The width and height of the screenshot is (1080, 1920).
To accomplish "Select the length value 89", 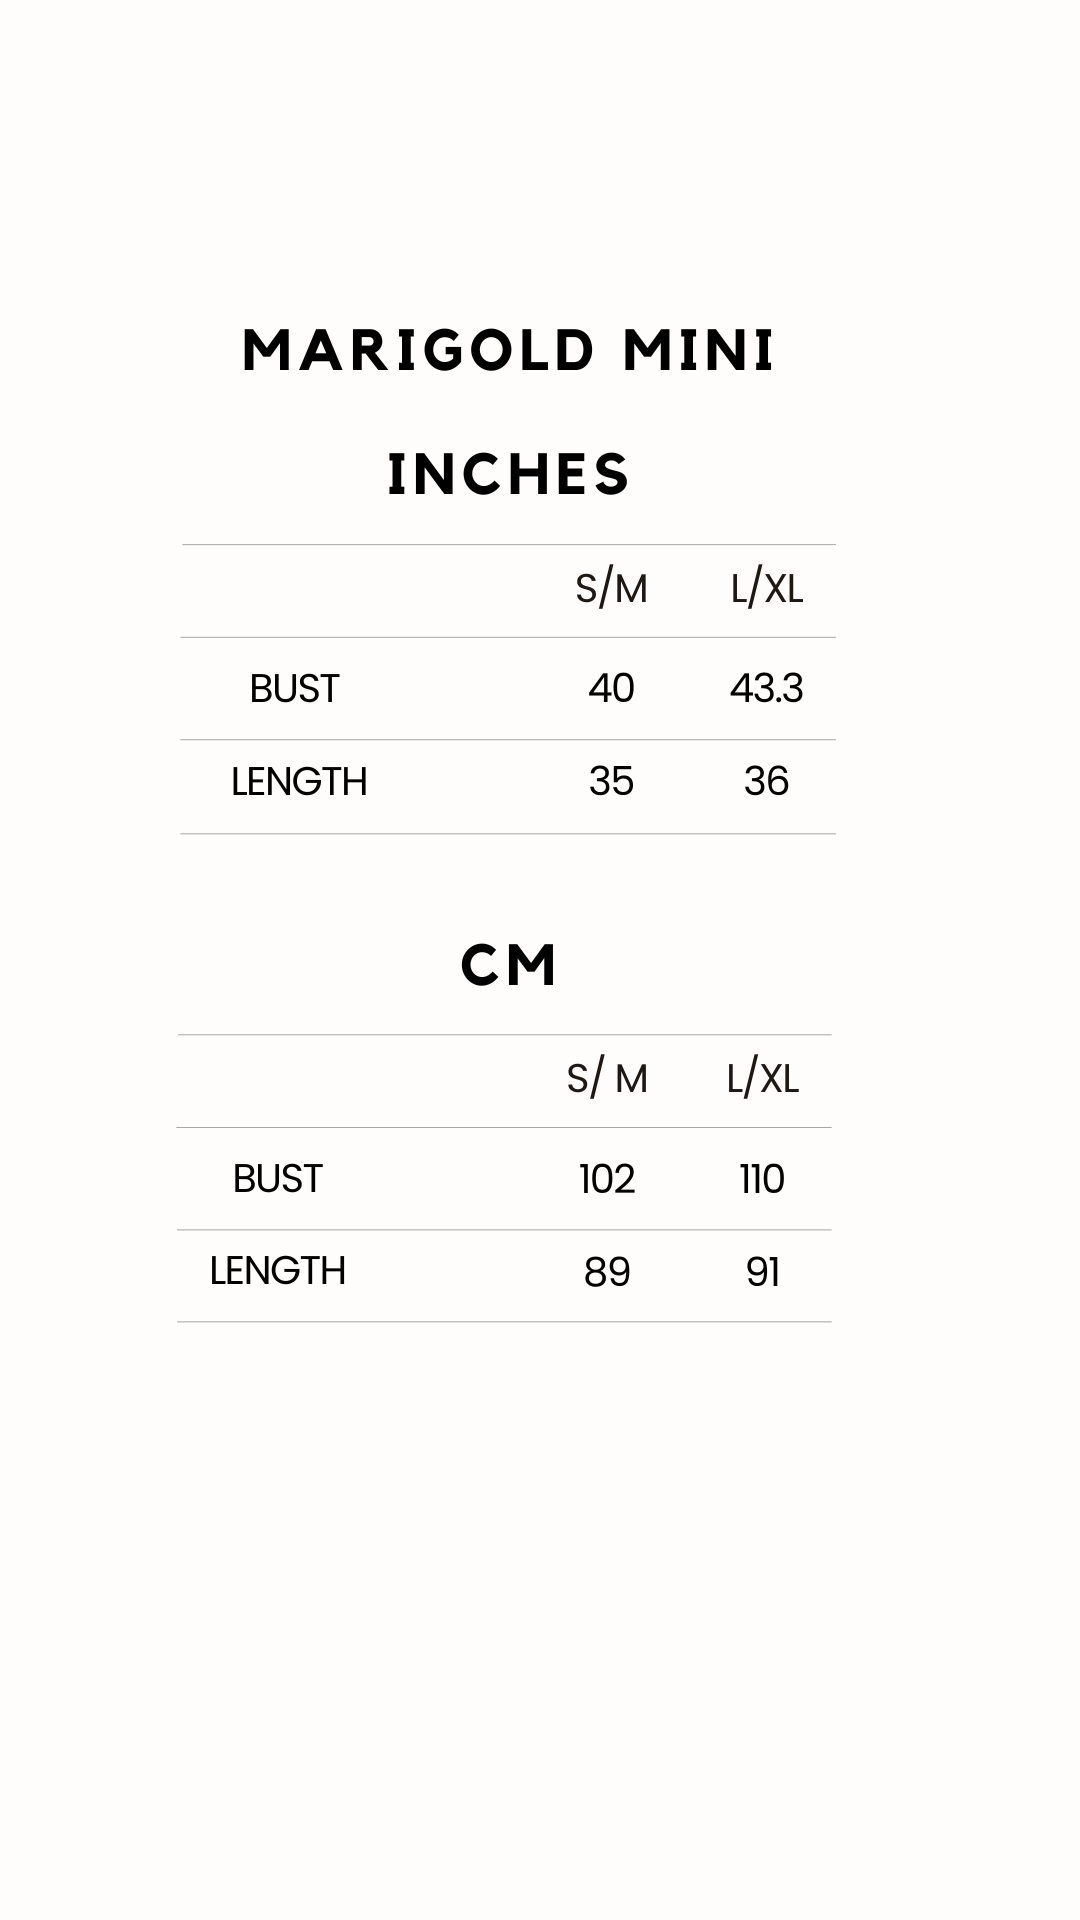I will 606,1272.
